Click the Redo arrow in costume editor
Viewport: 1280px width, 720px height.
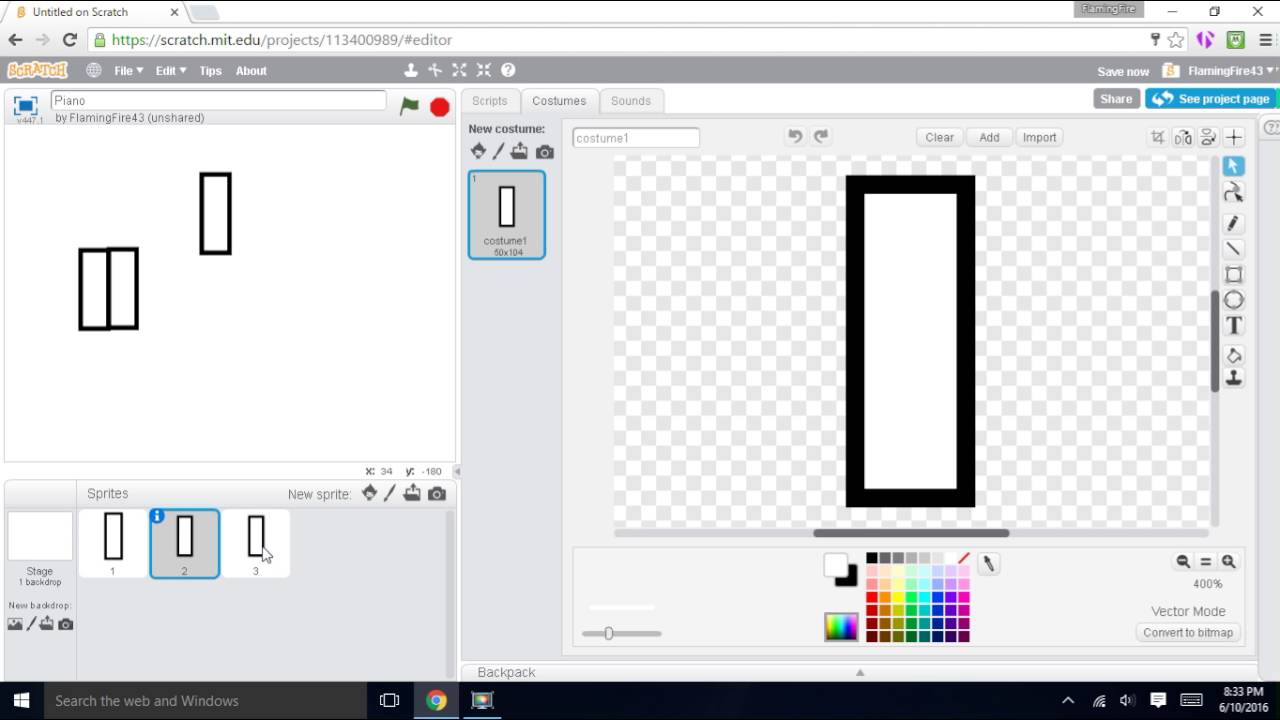click(821, 137)
